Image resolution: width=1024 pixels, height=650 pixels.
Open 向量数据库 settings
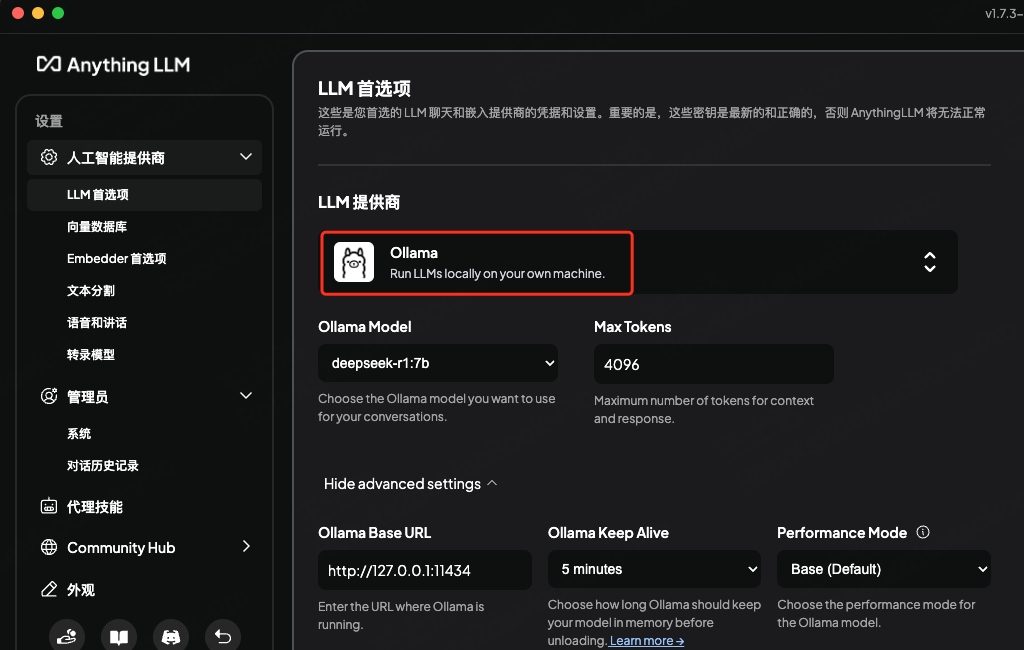97,227
